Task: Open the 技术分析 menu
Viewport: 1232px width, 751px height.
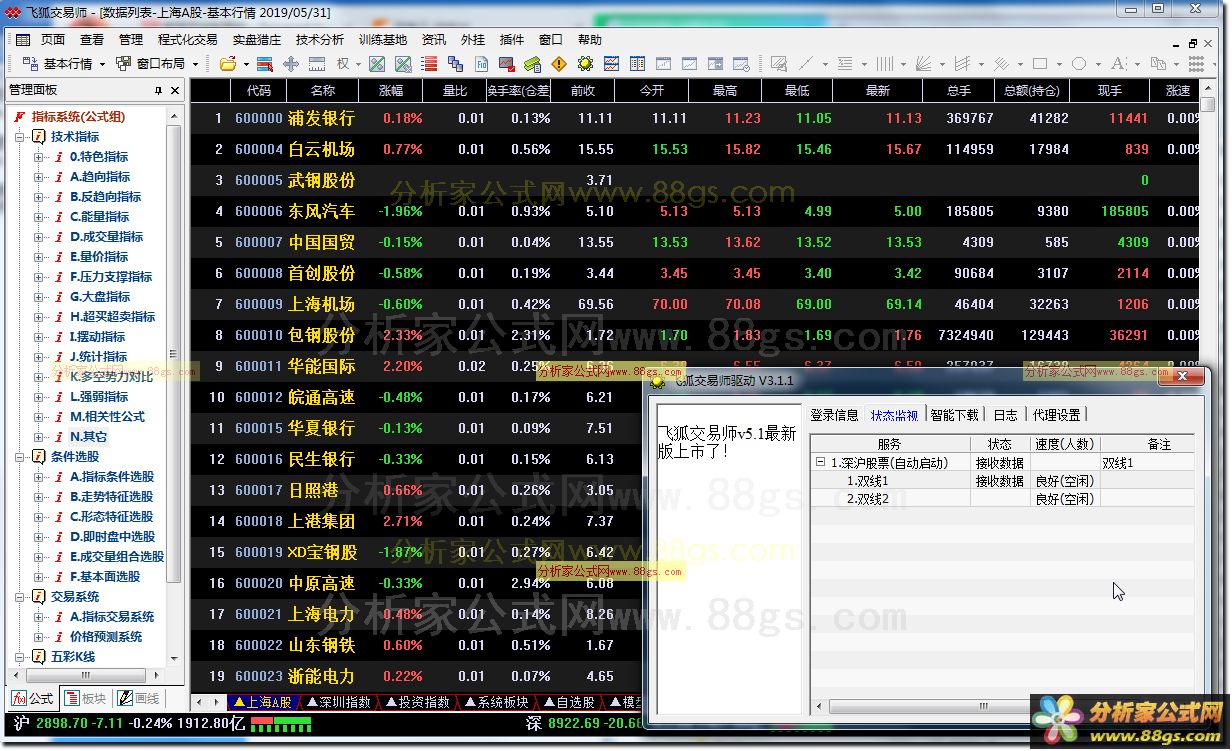Action: [319, 40]
